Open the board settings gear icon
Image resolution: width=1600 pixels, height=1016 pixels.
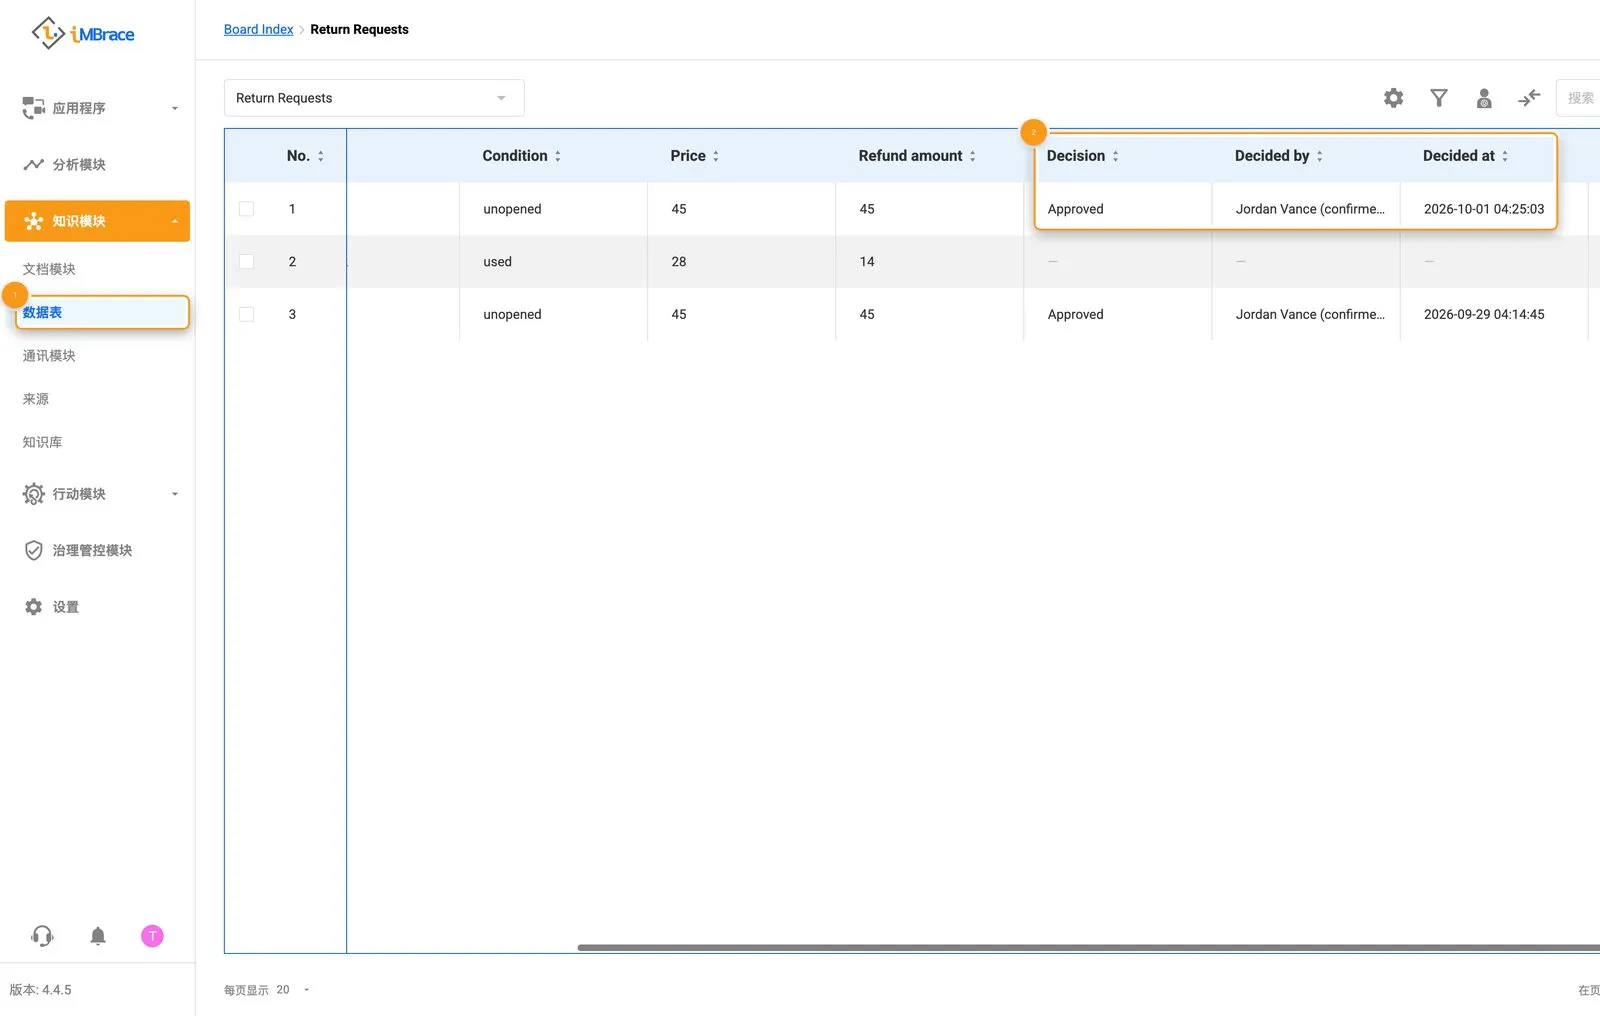(1393, 98)
